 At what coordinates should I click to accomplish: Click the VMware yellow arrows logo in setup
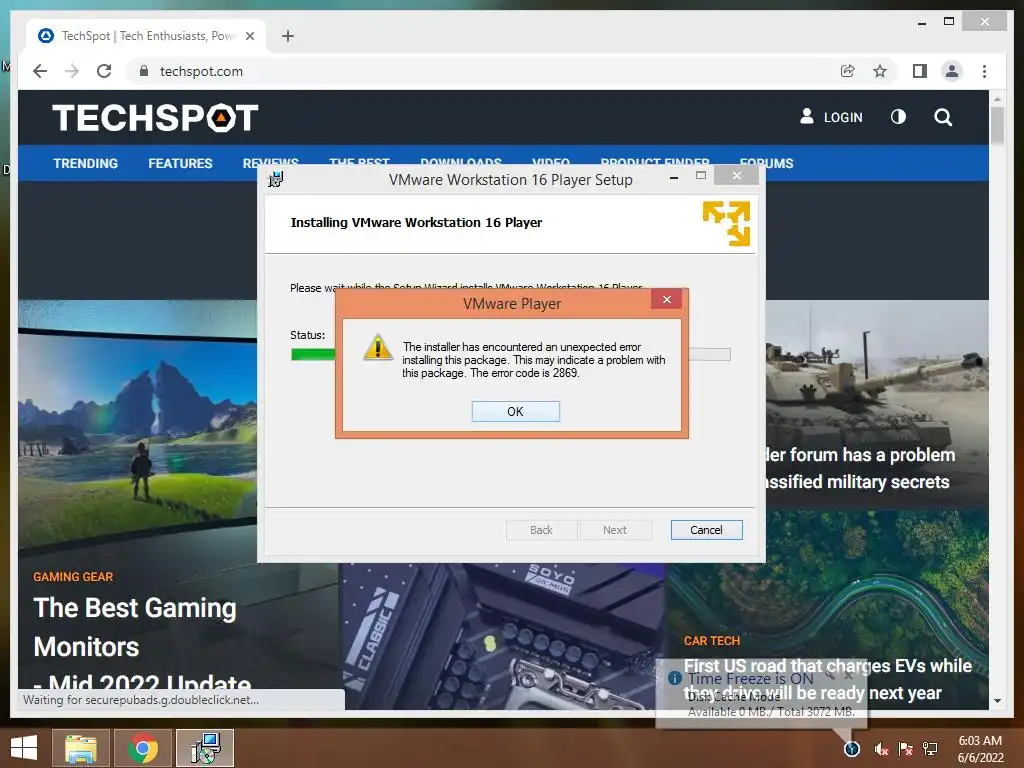coord(726,223)
